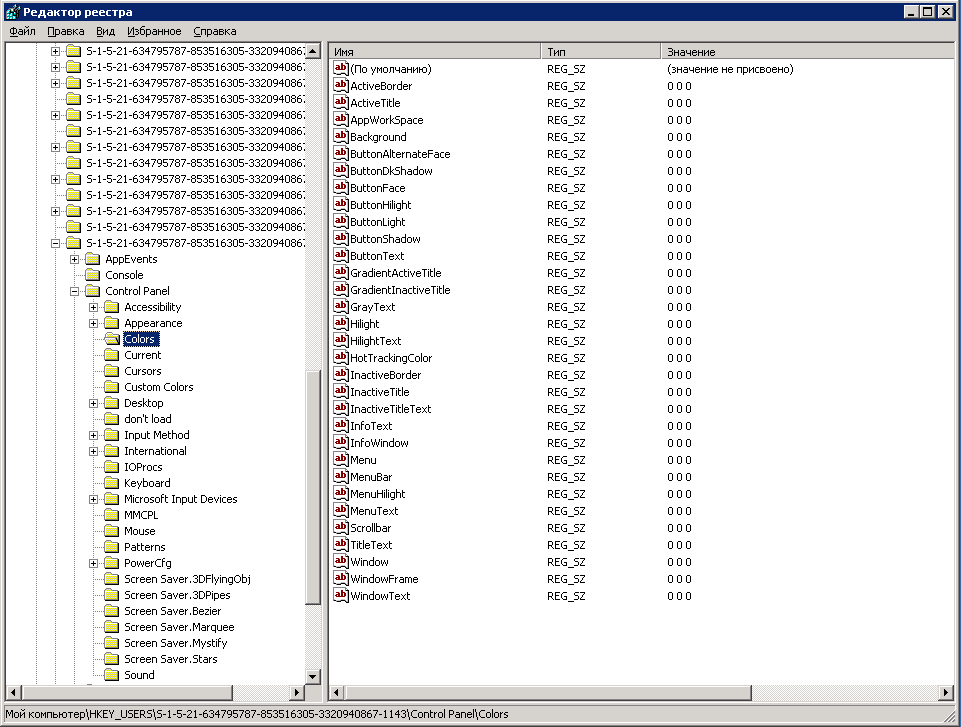Click the values pane scroll left arrow
The height and width of the screenshot is (727, 961).
(x=336, y=693)
